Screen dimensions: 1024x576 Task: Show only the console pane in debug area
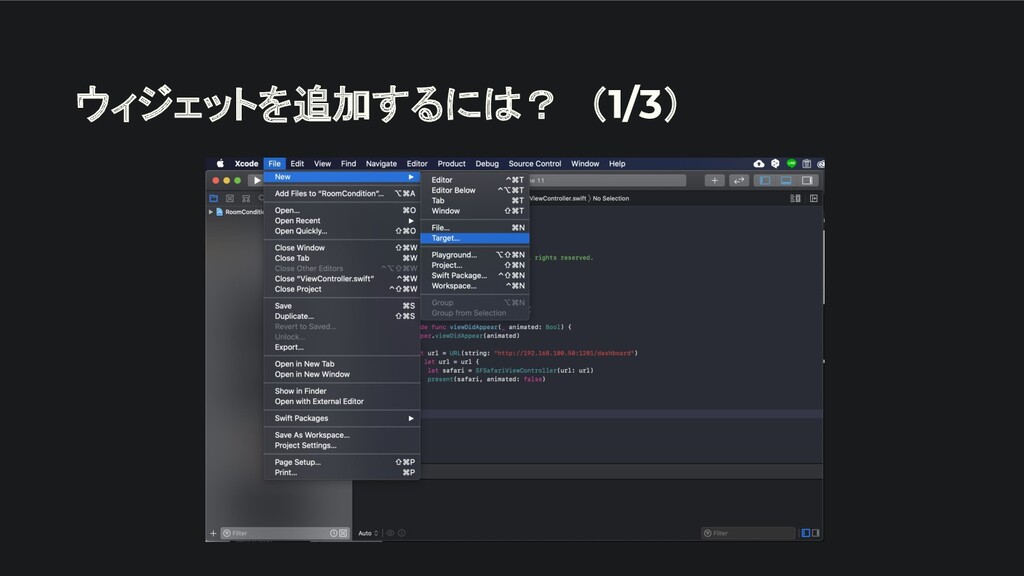click(815, 533)
